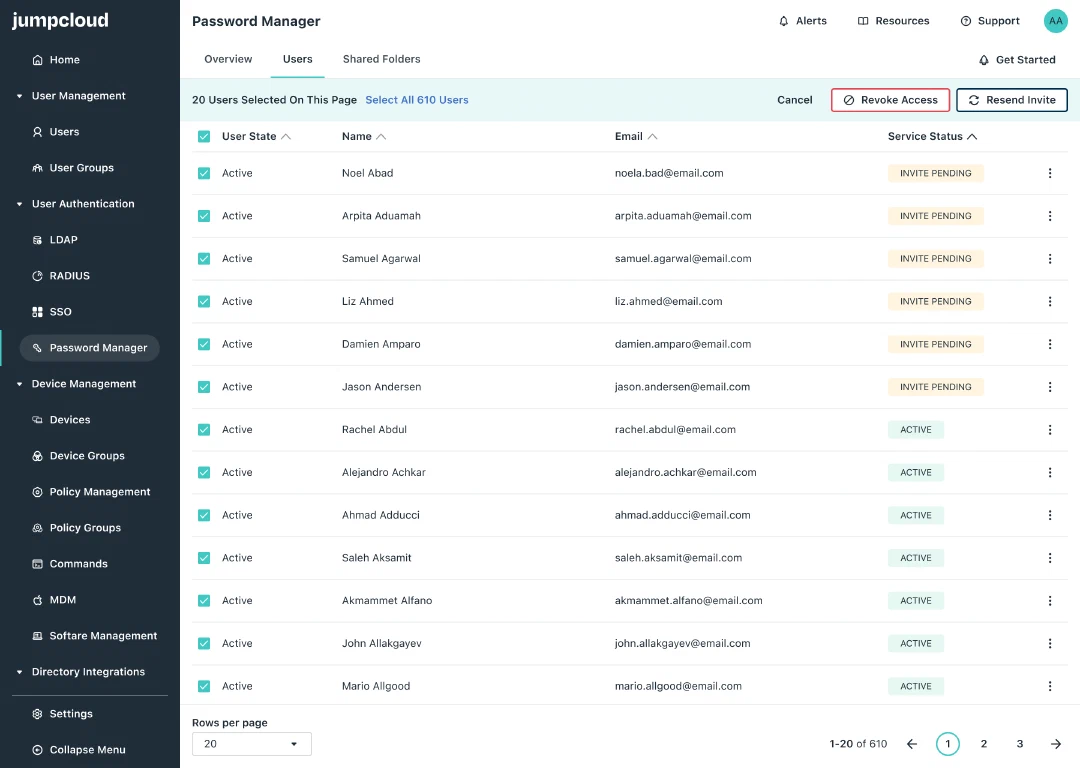Collapse the sidebar menu
The height and width of the screenshot is (768, 1080).
point(79,749)
